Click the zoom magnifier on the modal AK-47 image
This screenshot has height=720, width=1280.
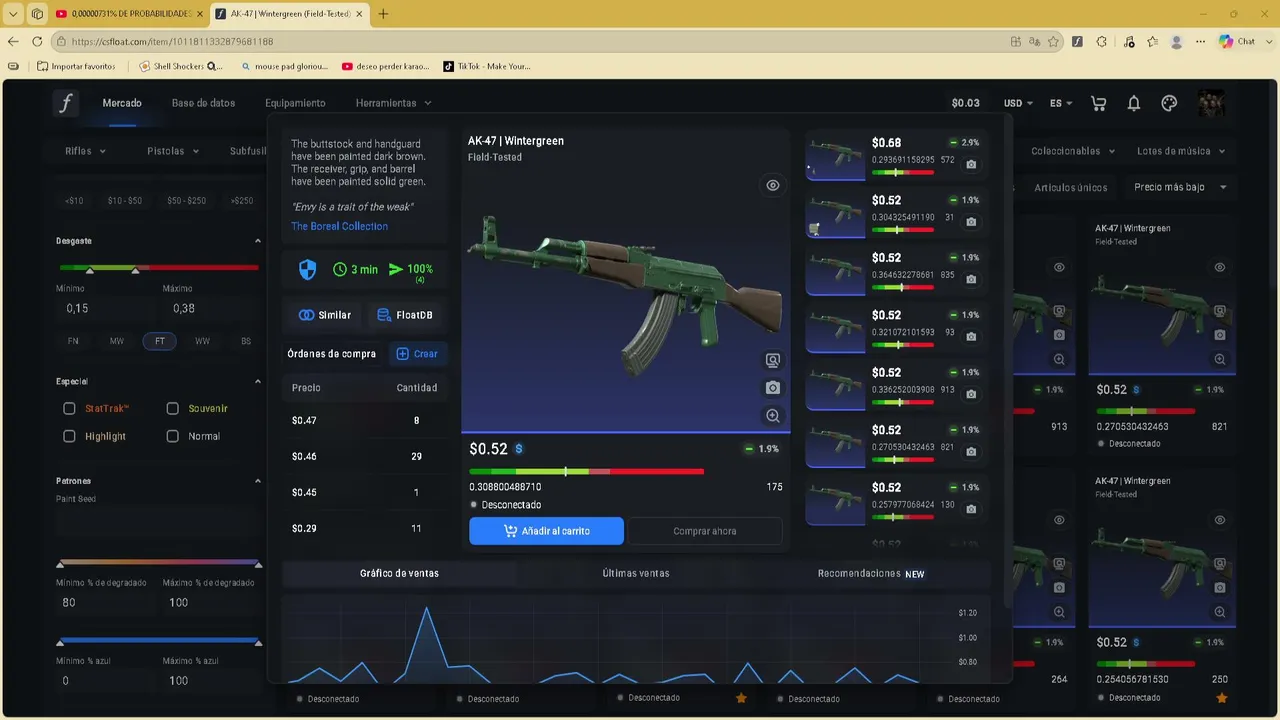tap(772, 416)
